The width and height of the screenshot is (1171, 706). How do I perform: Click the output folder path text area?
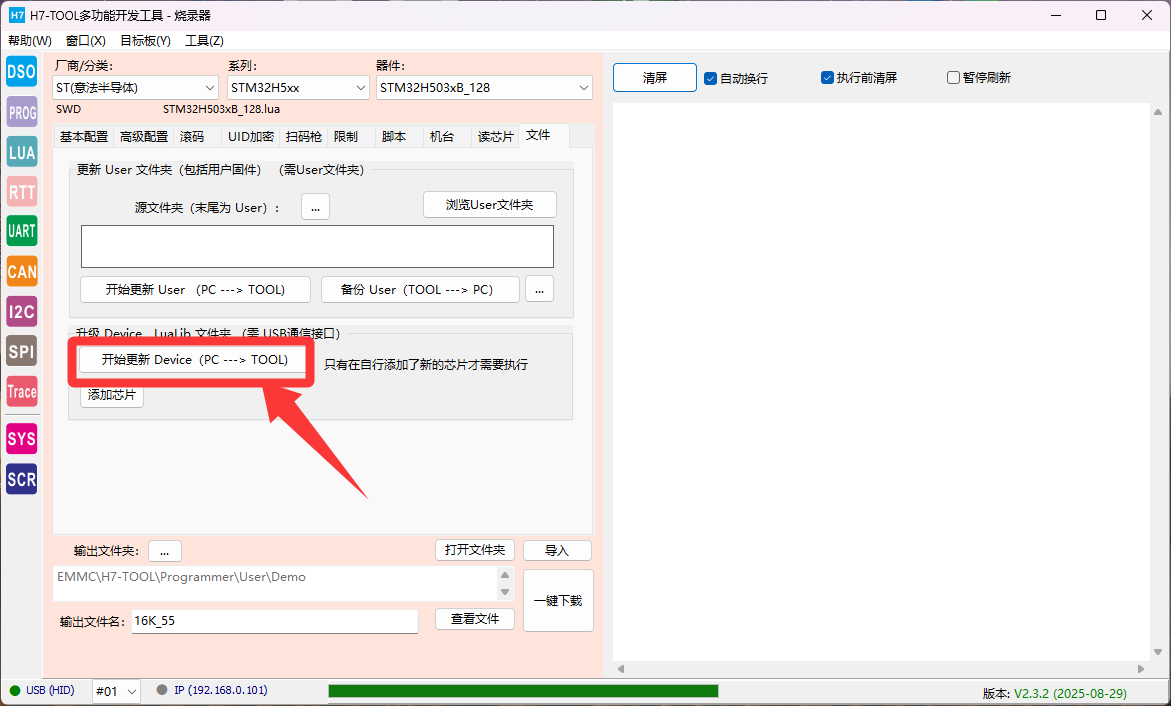pyautogui.click(x=274, y=583)
